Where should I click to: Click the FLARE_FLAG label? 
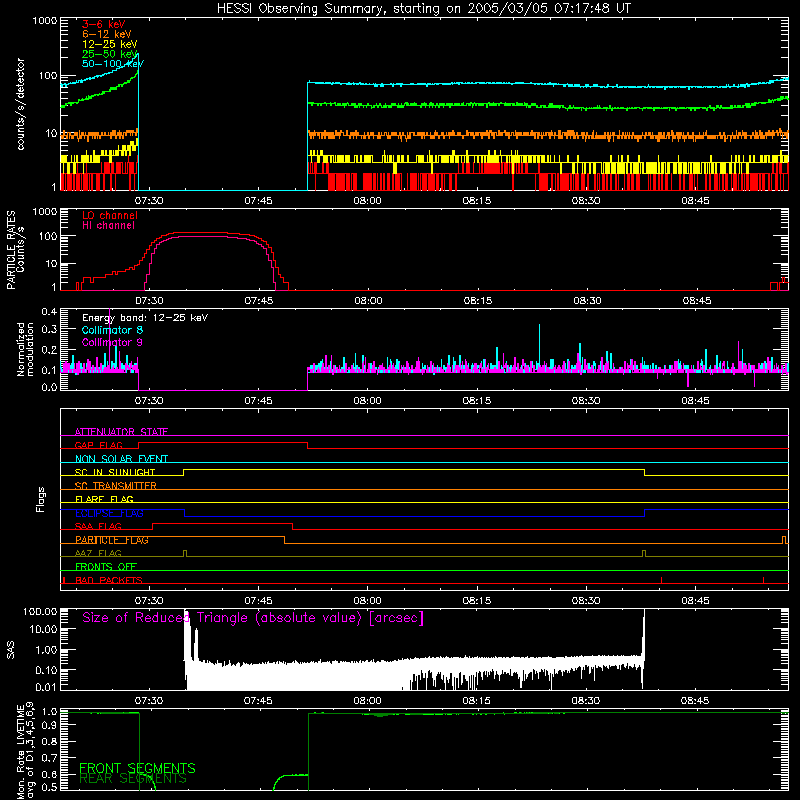pos(104,499)
